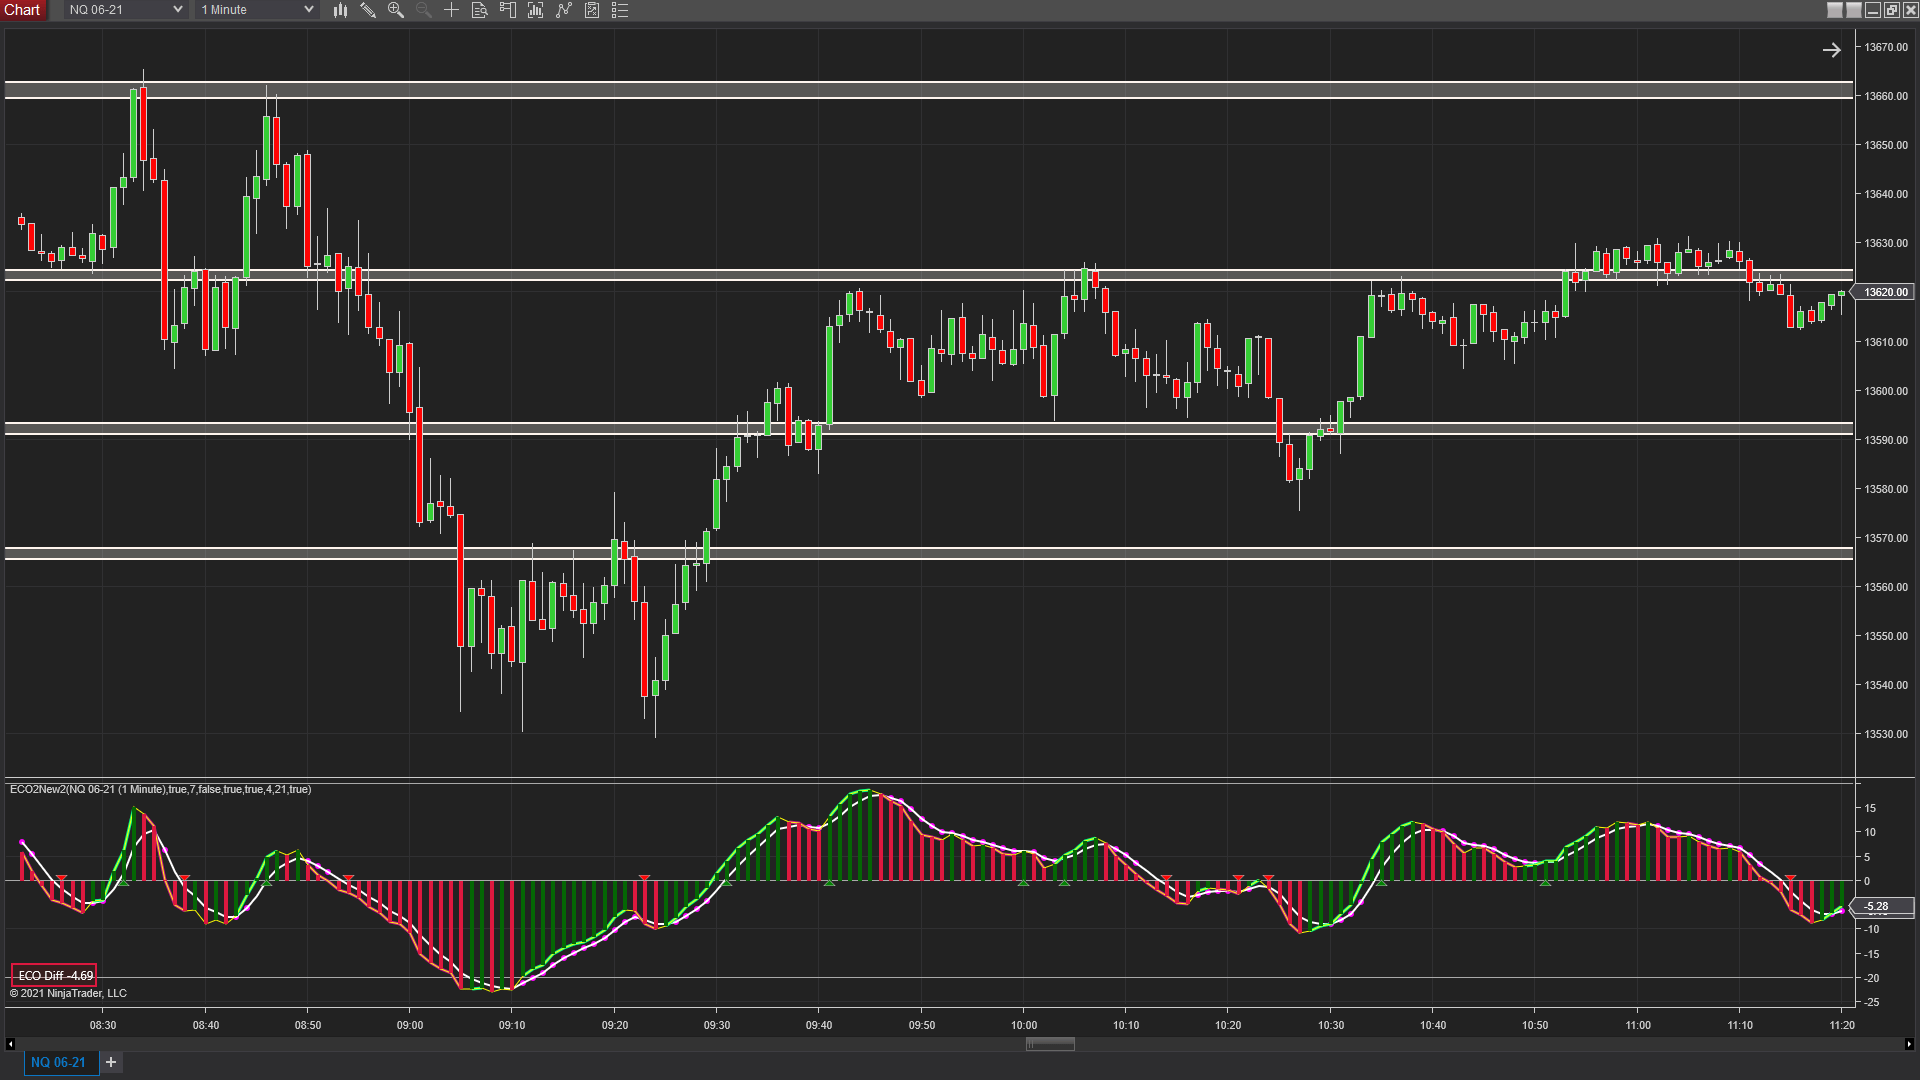Viewport: 1920px width, 1080px height.
Task: Expand the 1 Minute interval dropdown
Action: coord(308,10)
